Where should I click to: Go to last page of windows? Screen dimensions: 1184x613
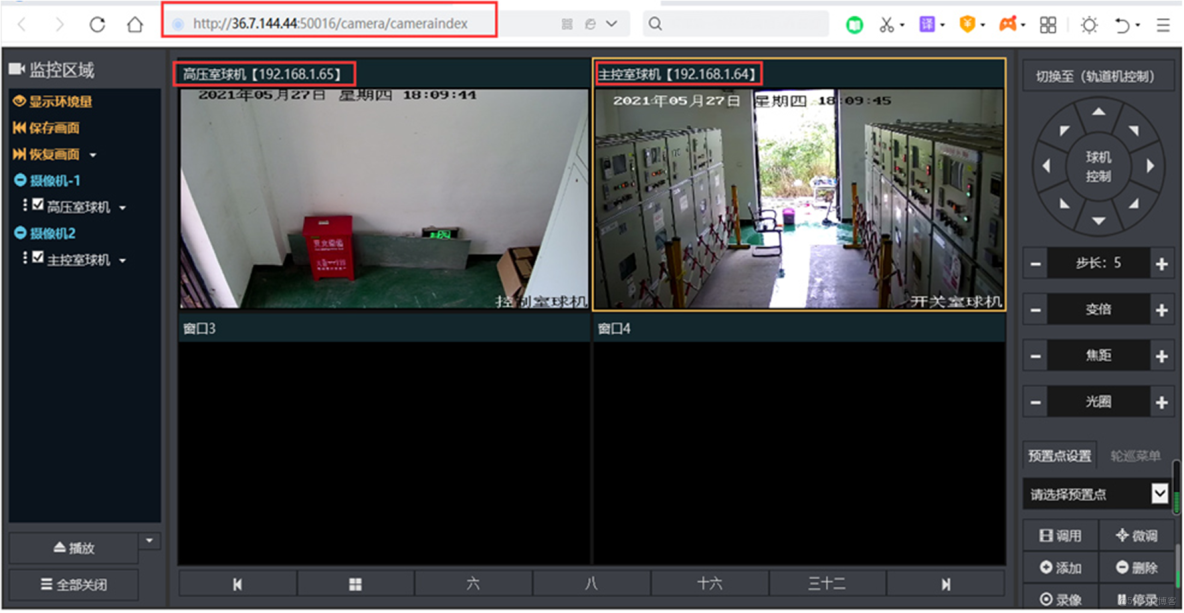[946, 584]
